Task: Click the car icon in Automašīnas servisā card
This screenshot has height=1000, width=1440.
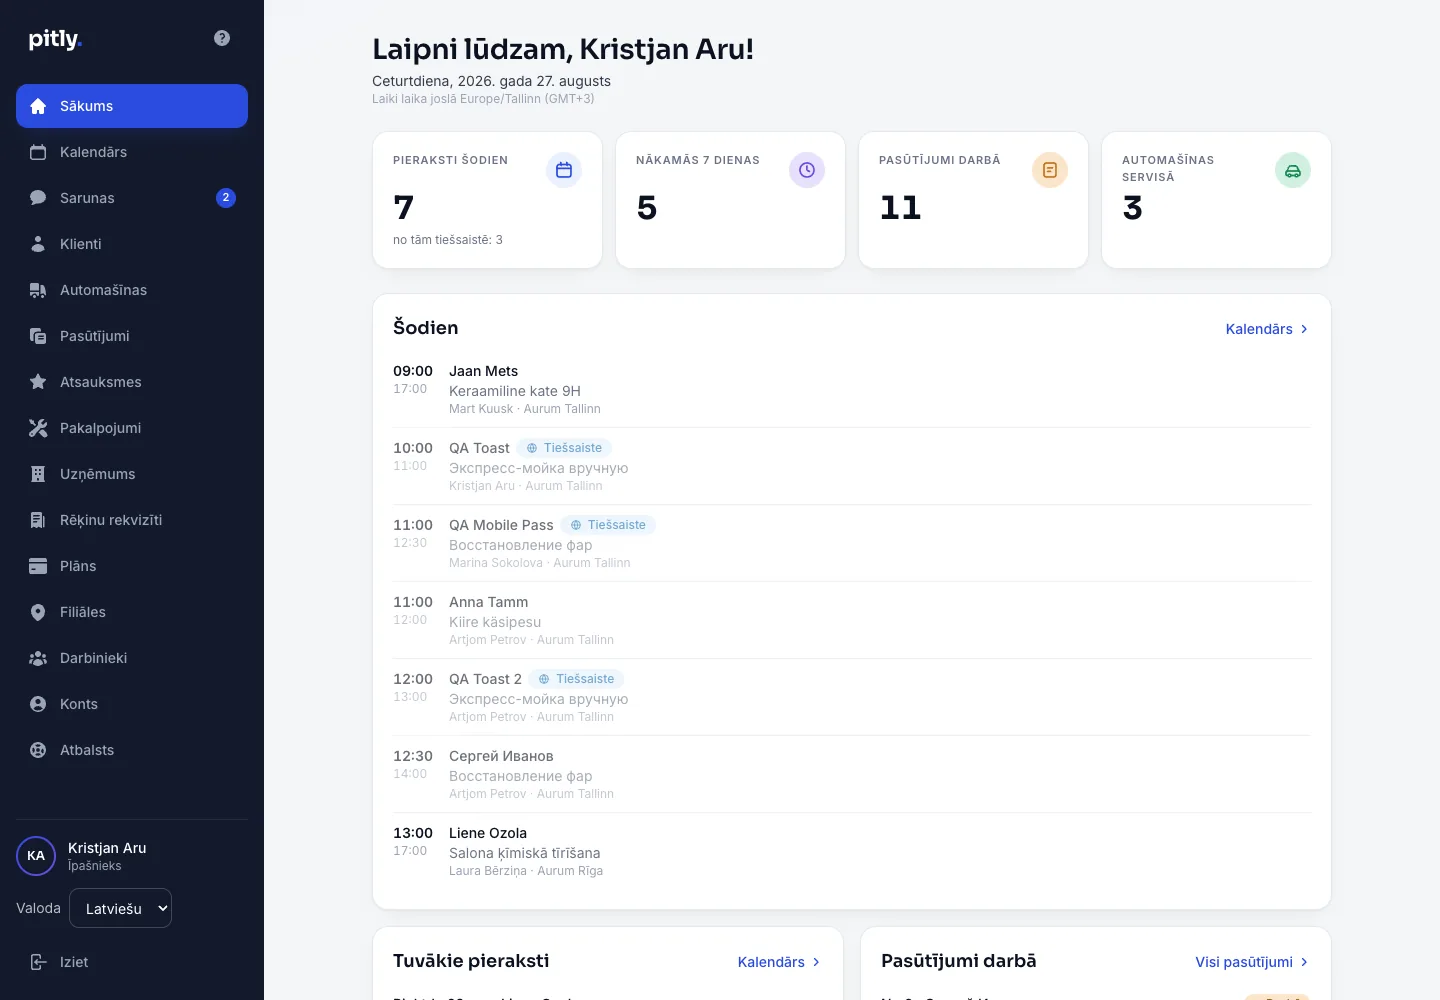Action: (x=1293, y=170)
